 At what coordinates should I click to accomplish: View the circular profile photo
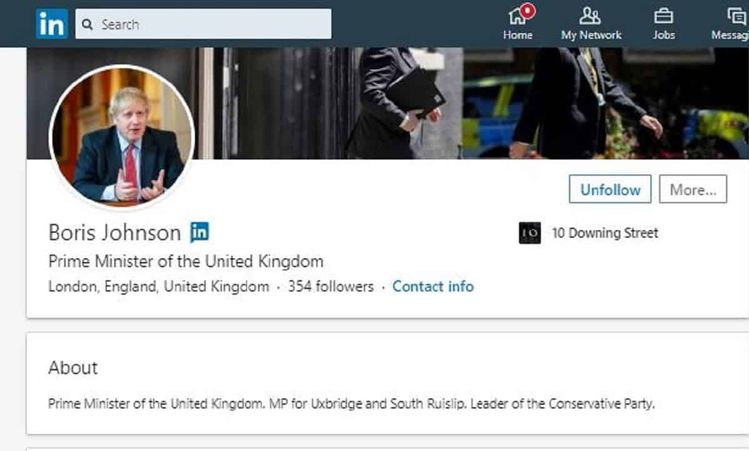pyautogui.click(x=122, y=137)
